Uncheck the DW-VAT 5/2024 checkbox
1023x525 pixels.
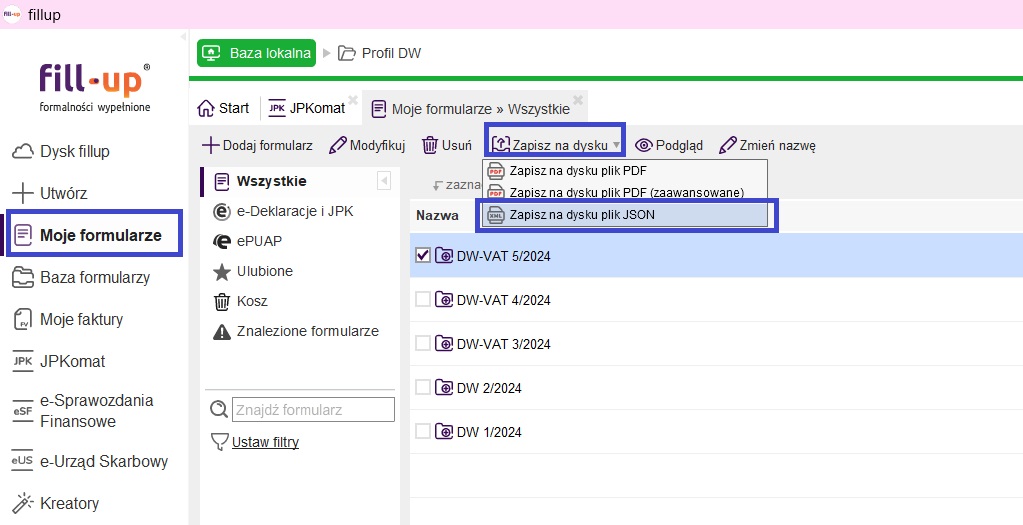click(423, 256)
